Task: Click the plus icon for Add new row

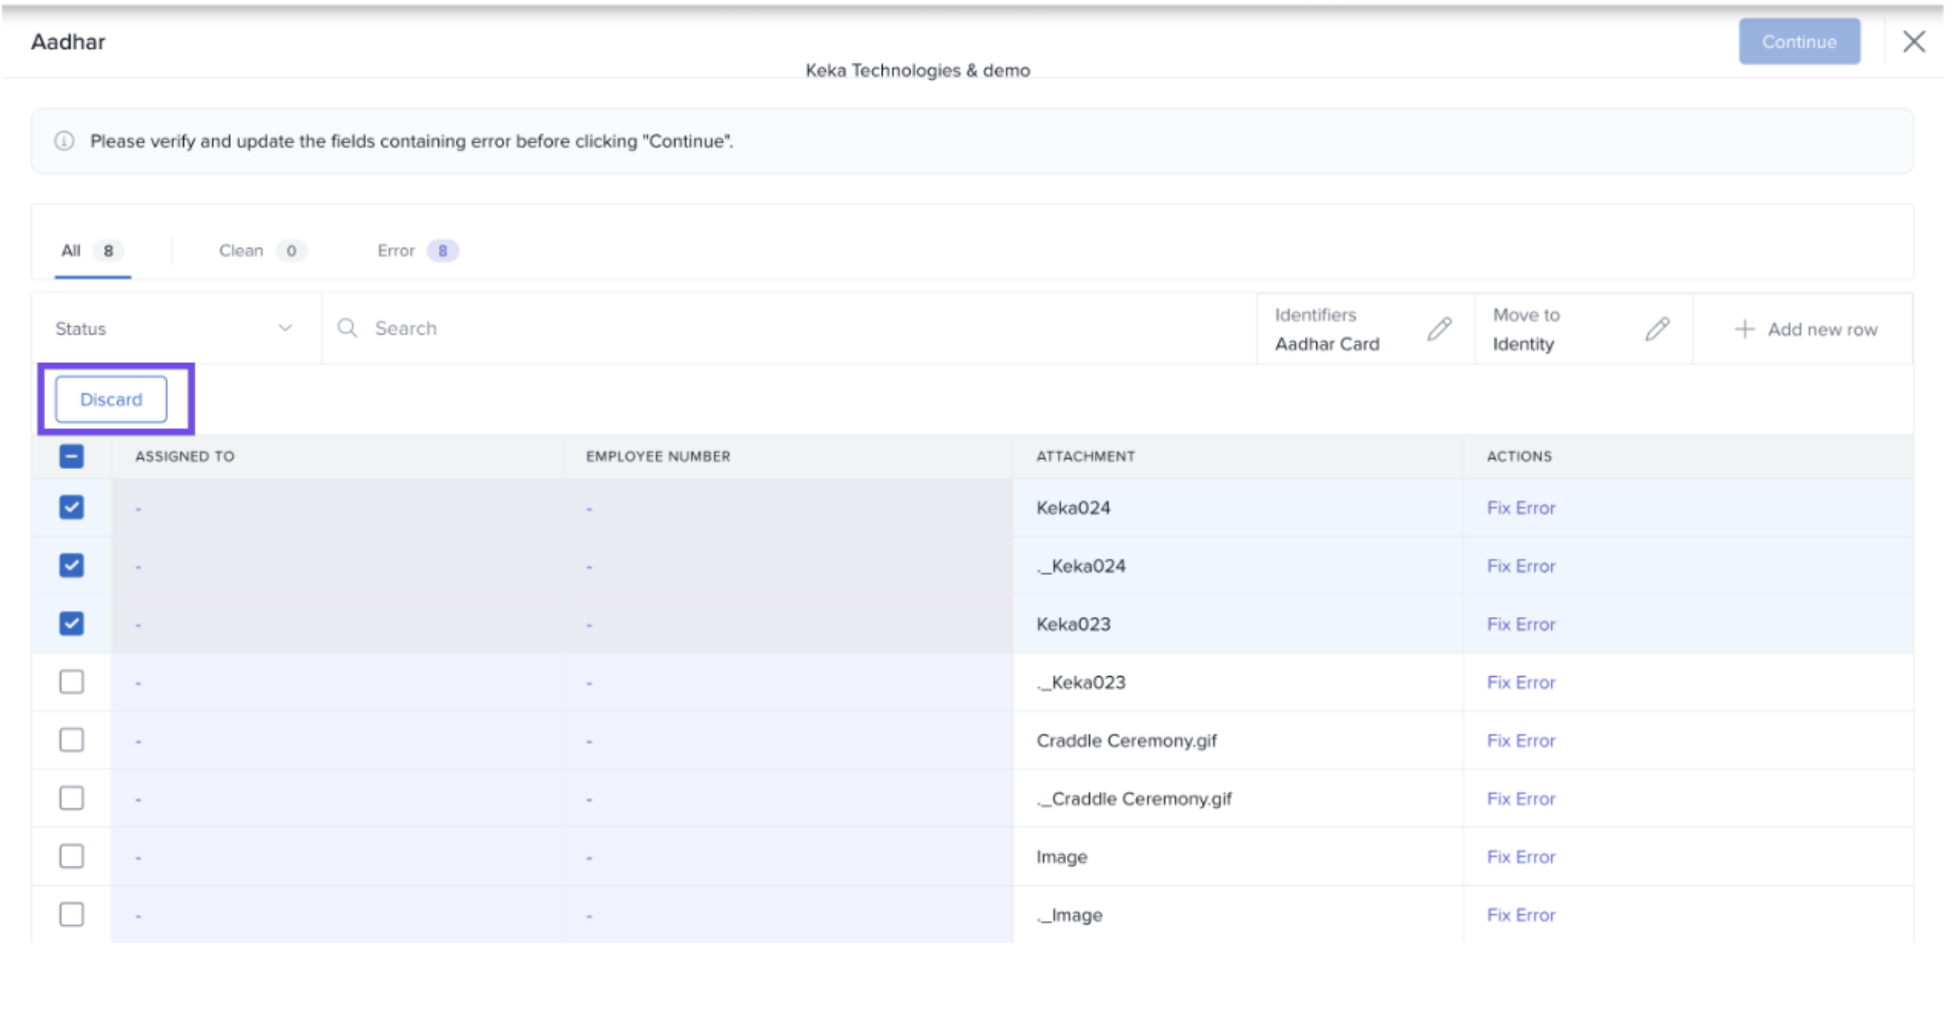Action: coord(1744,329)
